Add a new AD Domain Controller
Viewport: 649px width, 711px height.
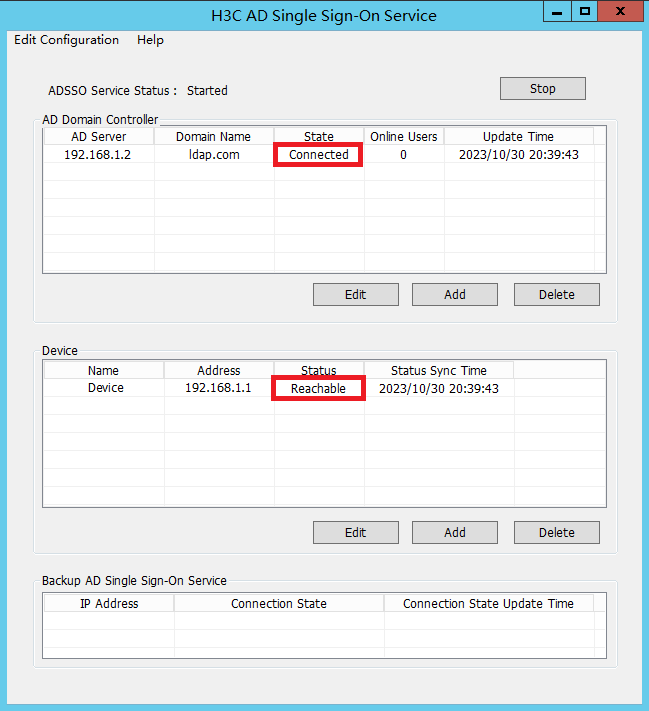(454, 295)
